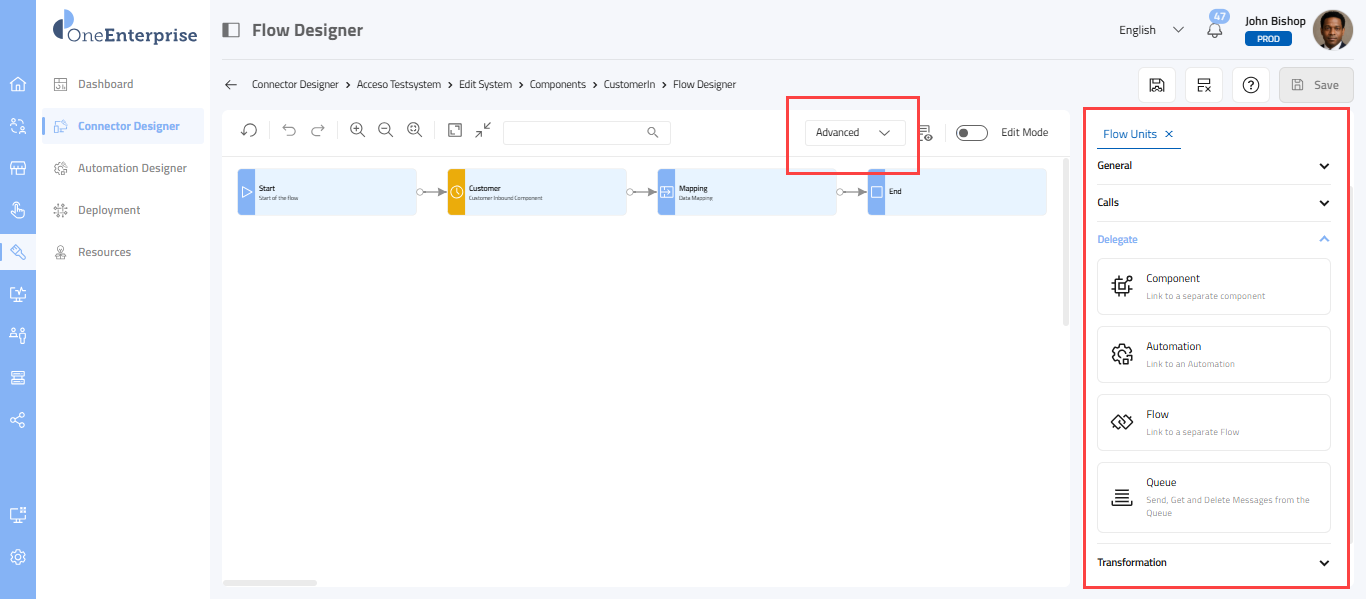Image resolution: width=1366 pixels, height=599 pixels.
Task: Click the redo arrow in toolbar
Action: 318,131
